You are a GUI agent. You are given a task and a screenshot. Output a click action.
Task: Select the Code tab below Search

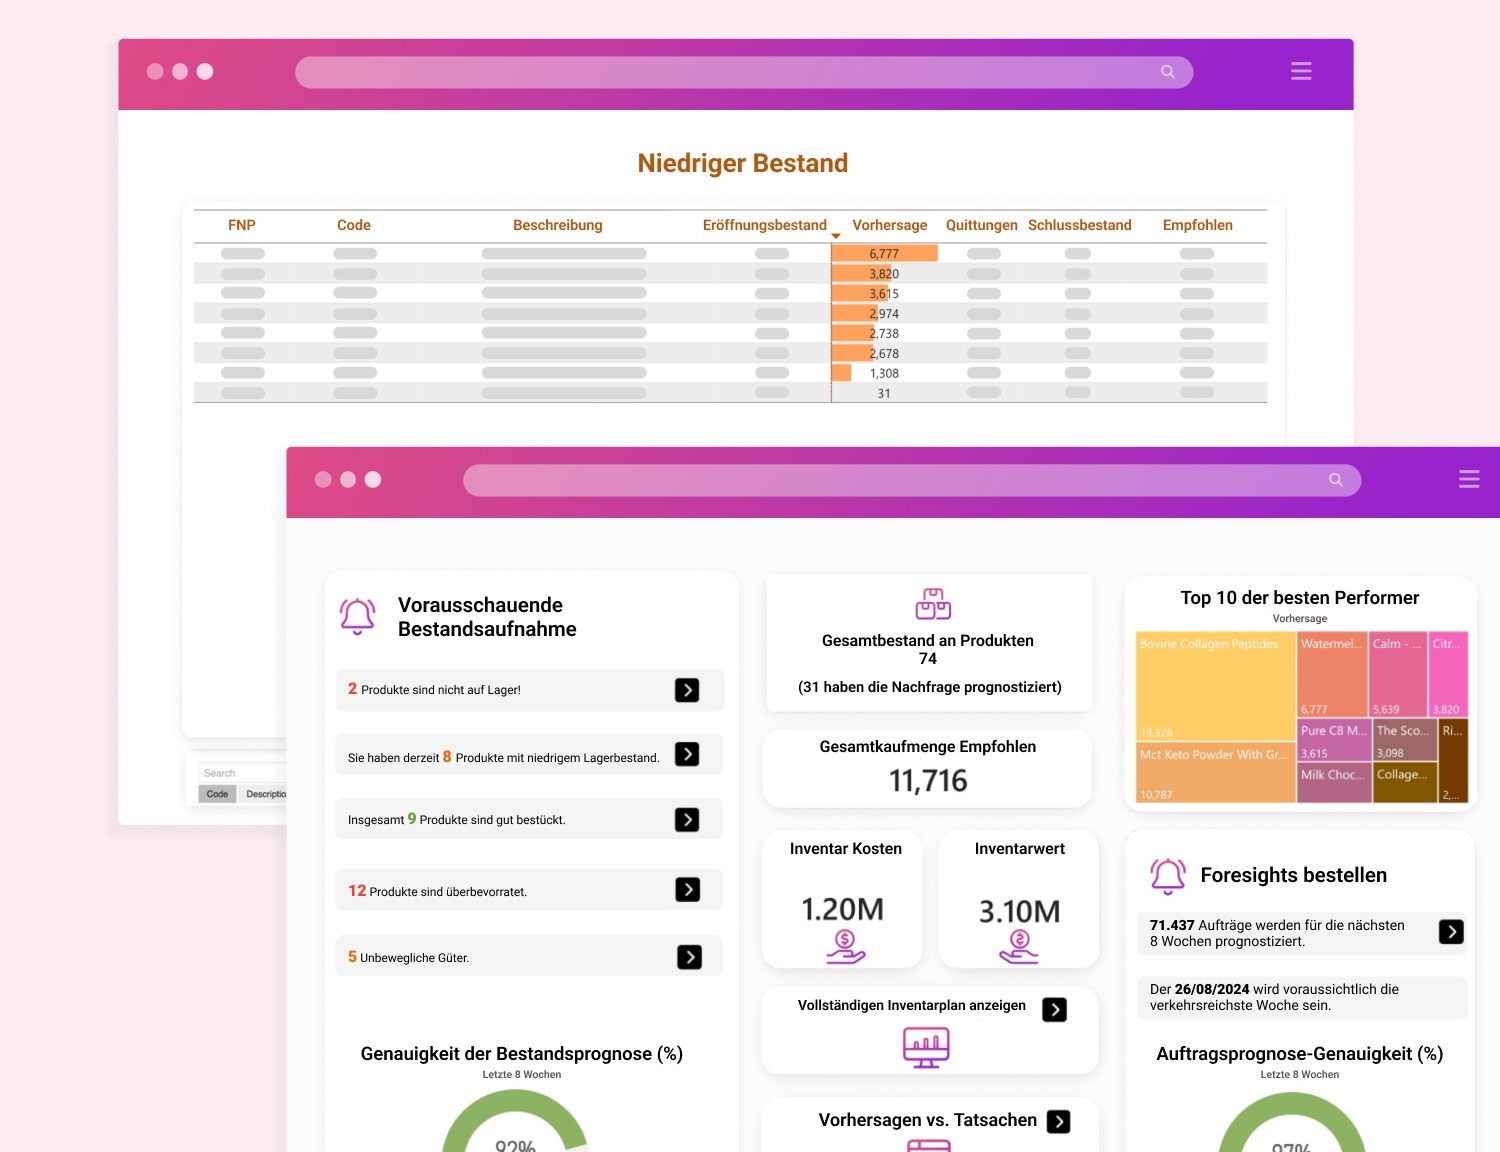217,794
